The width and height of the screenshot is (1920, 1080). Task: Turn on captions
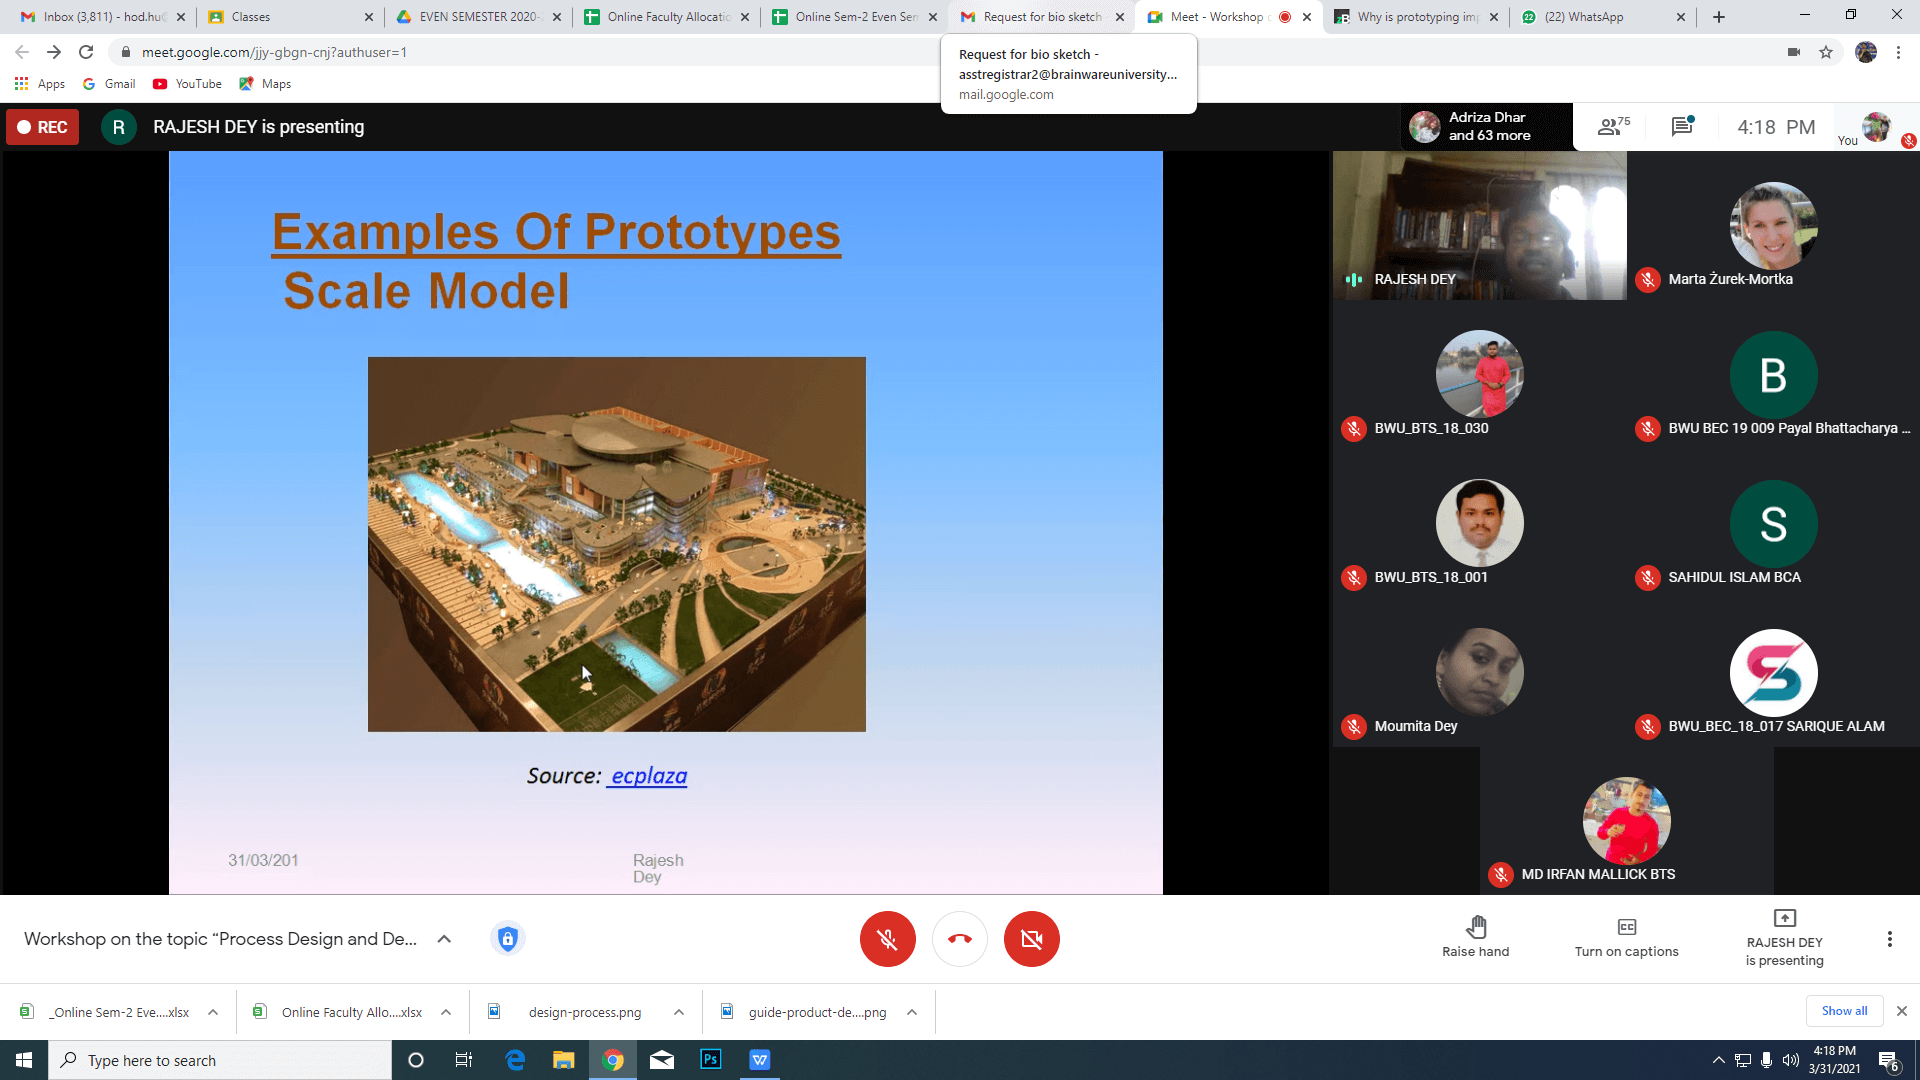1626,937
